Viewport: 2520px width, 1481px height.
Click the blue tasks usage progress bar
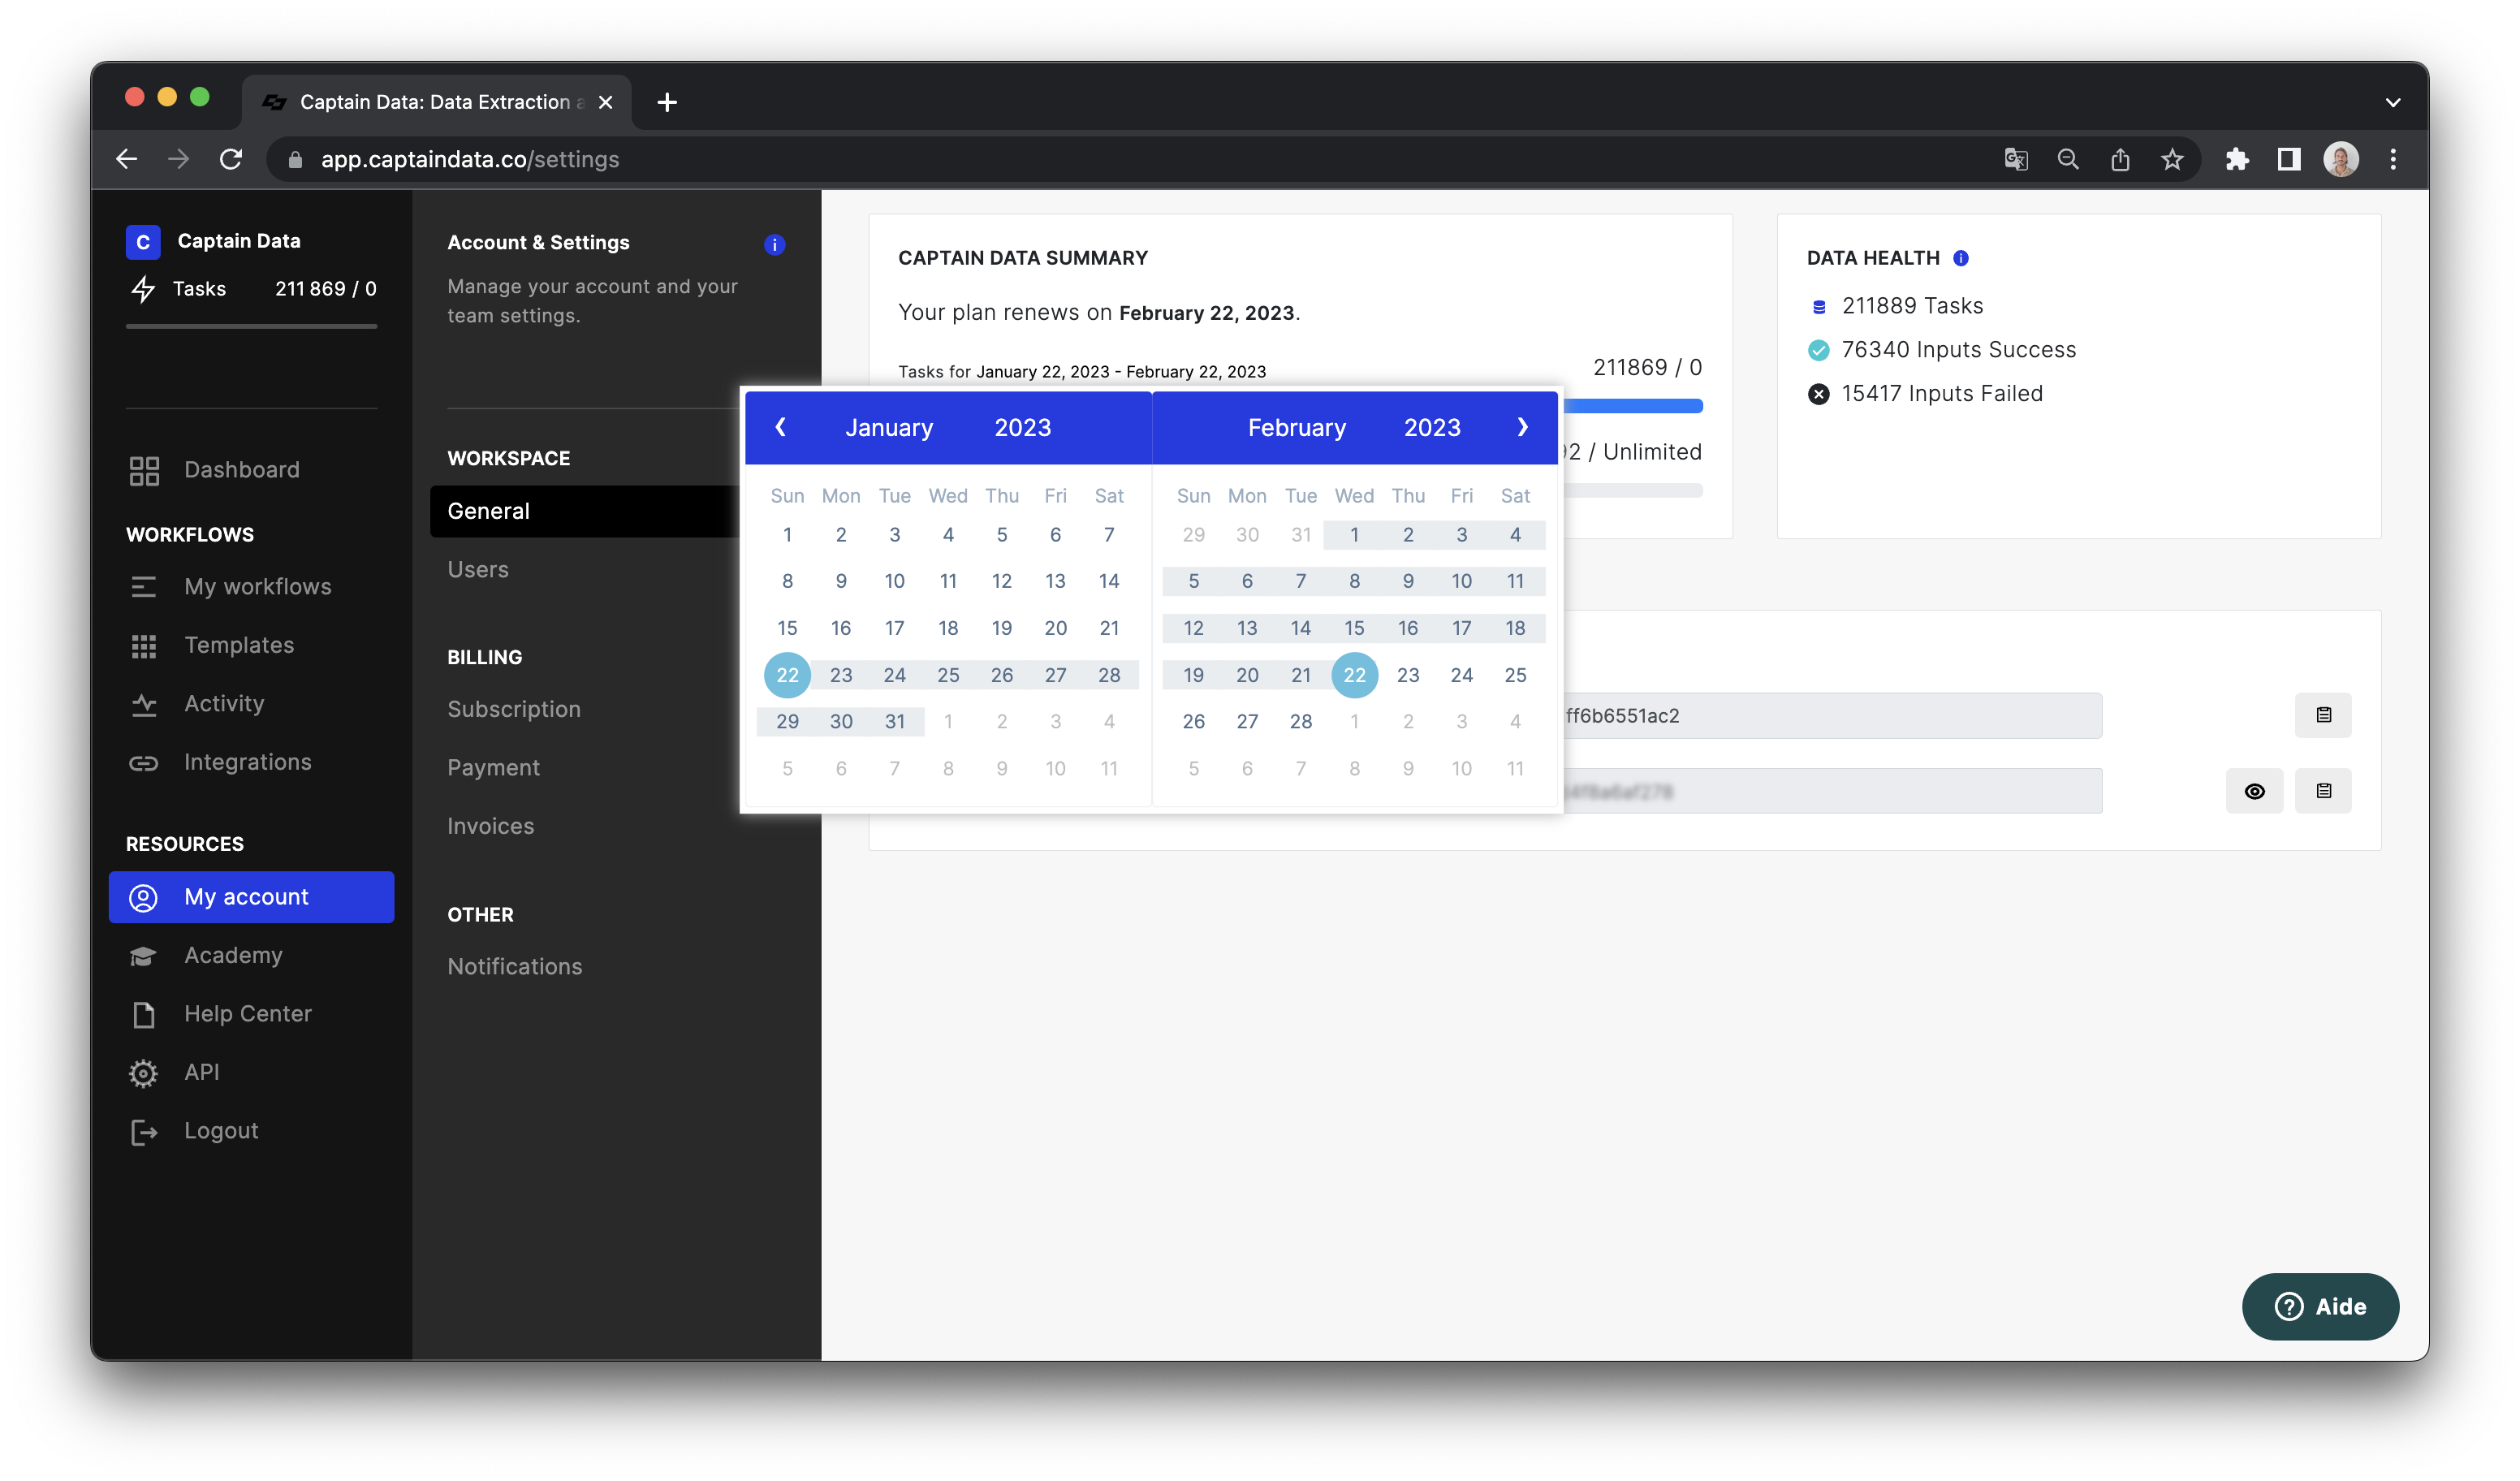point(1632,406)
